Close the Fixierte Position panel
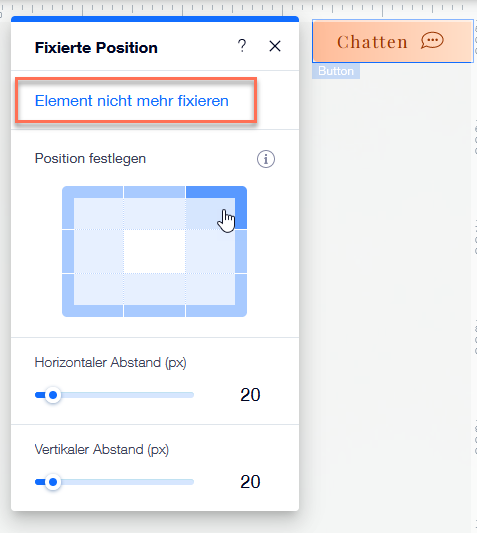The width and height of the screenshot is (477, 533). click(x=275, y=46)
